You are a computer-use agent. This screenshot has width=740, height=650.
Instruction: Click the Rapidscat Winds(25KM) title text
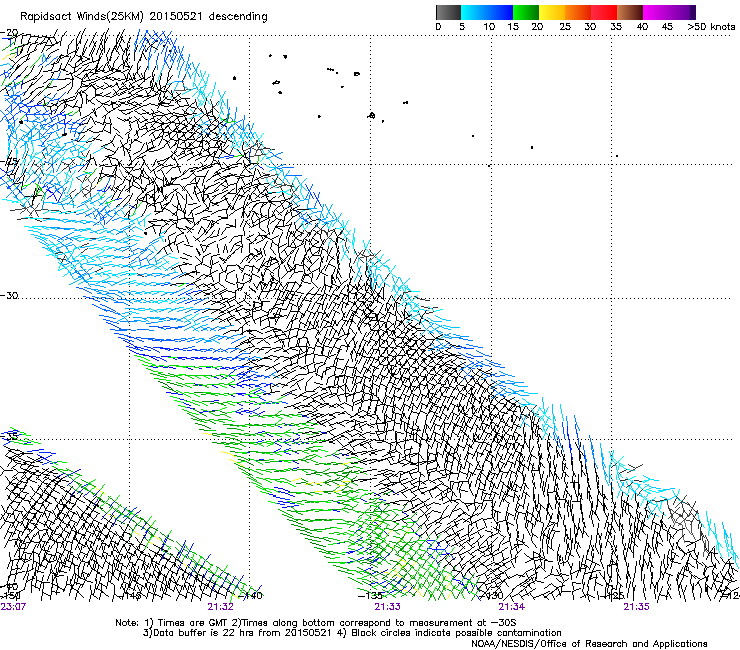tap(143, 17)
